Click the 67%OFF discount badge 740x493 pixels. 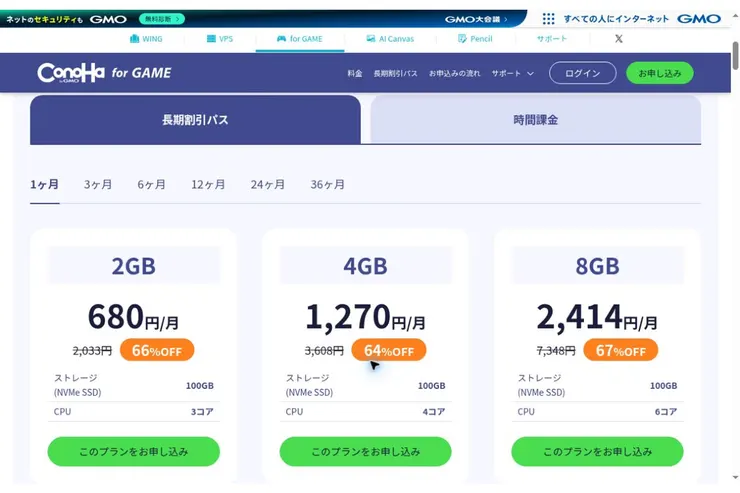click(x=621, y=351)
